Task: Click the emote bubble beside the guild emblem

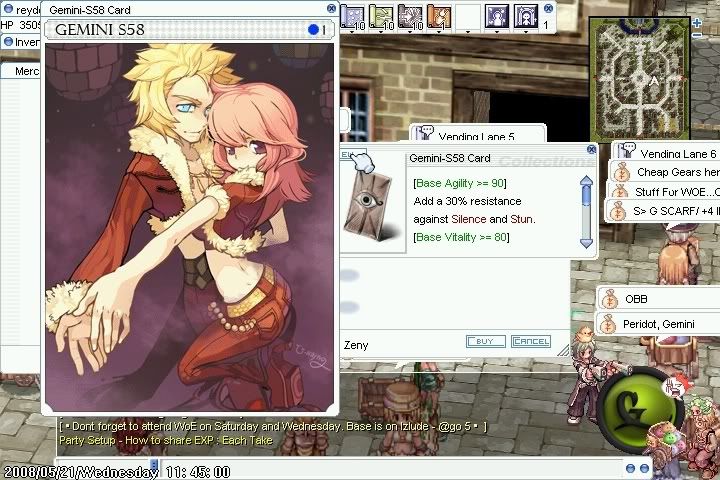Action: pyautogui.click(x=675, y=387)
